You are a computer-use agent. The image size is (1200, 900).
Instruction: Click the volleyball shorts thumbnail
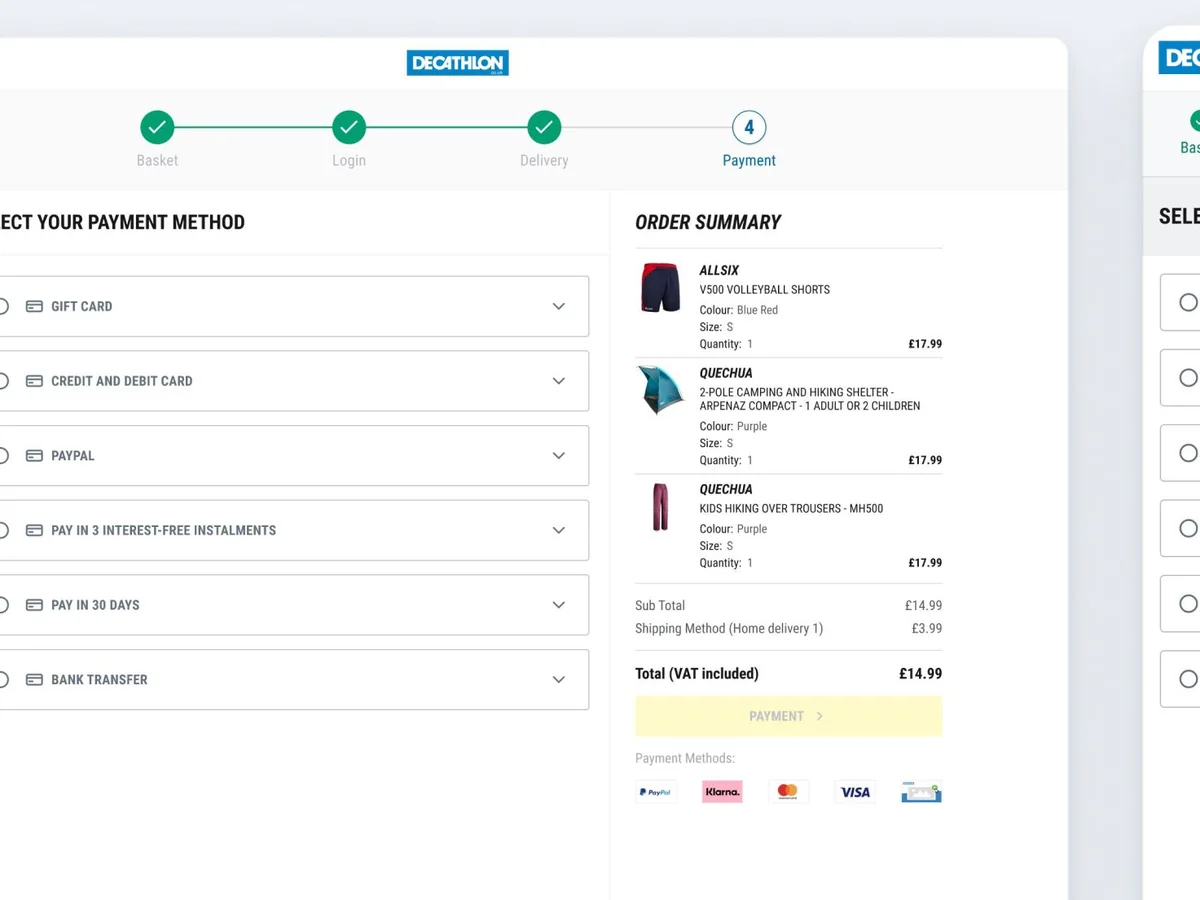click(660, 288)
